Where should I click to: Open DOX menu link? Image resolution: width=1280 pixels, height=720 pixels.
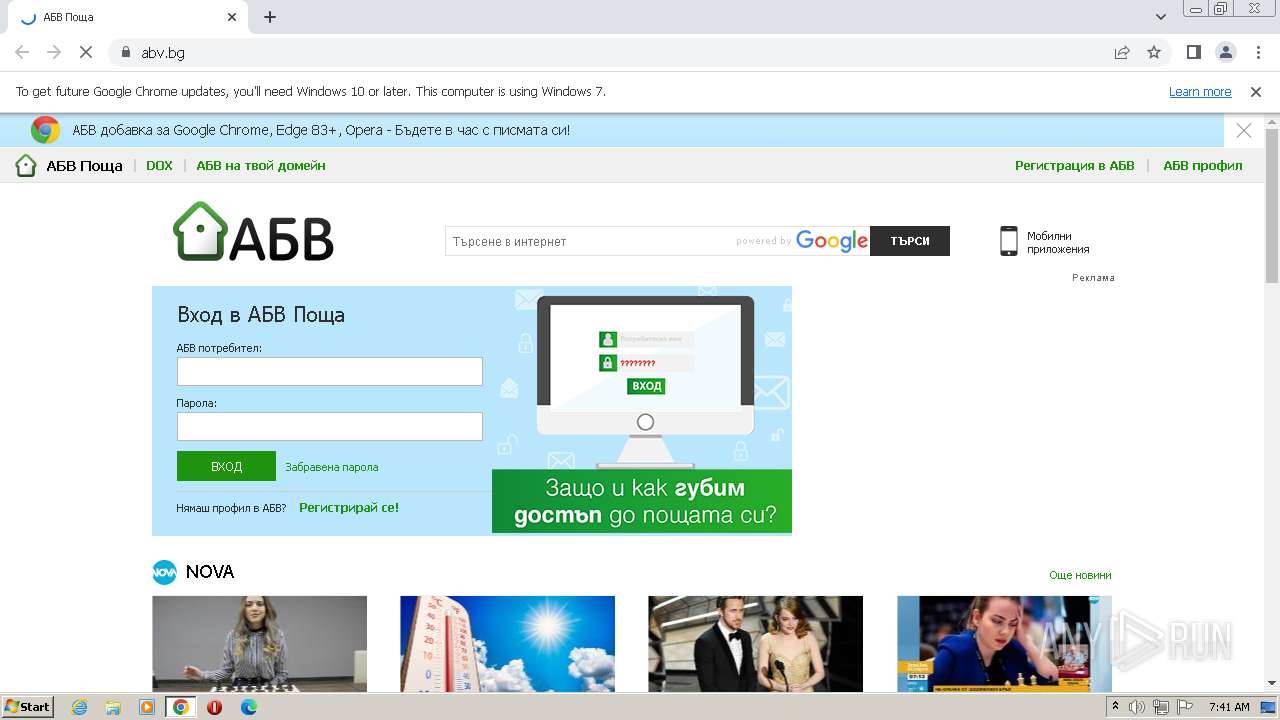click(x=159, y=166)
